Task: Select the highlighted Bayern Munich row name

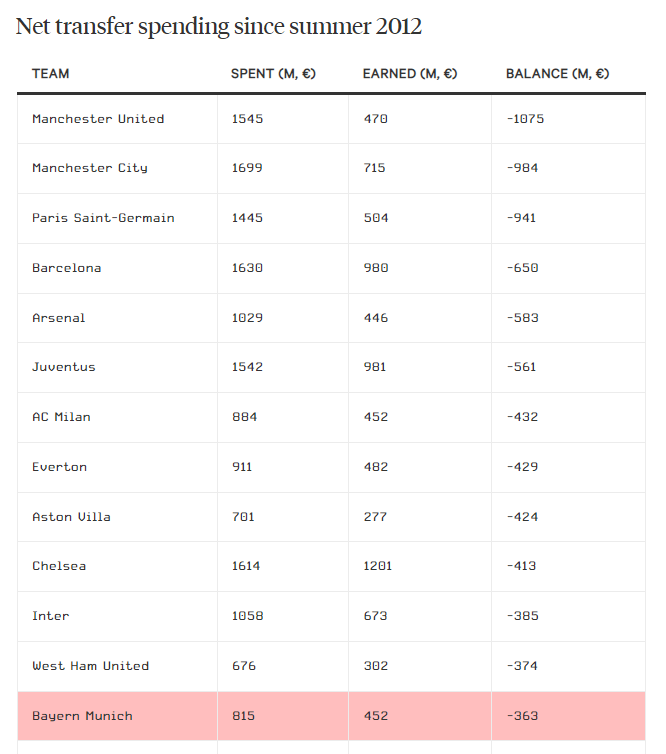Action: [x=82, y=716]
